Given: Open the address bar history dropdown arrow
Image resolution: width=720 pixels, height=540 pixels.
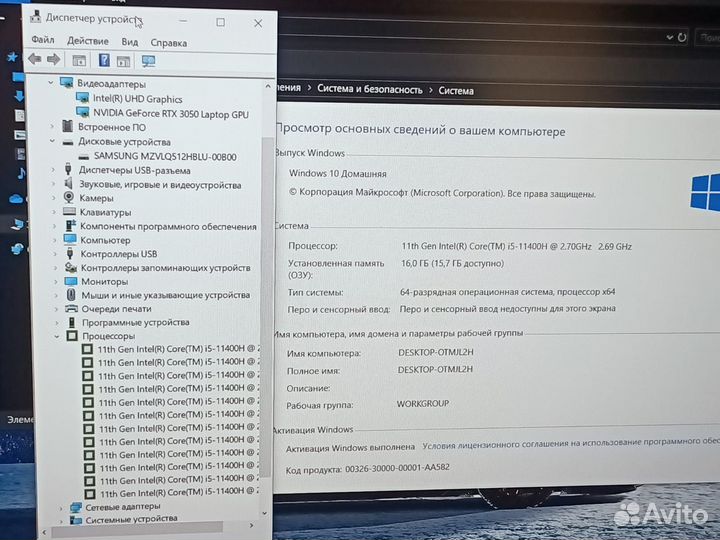Looking at the screenshot, I should pos(670,37).
